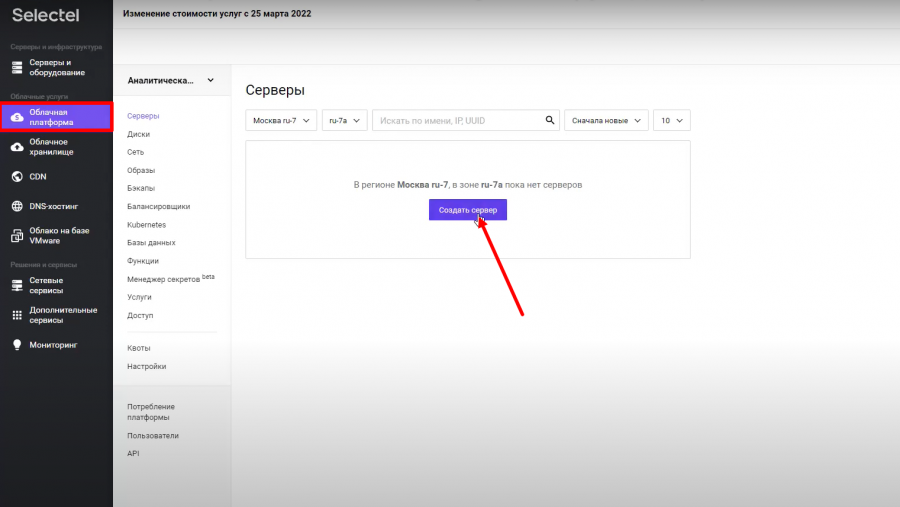This screenshot has width=900, height=507.
Task: Open Пользователи link
Action: click(153, 436)
